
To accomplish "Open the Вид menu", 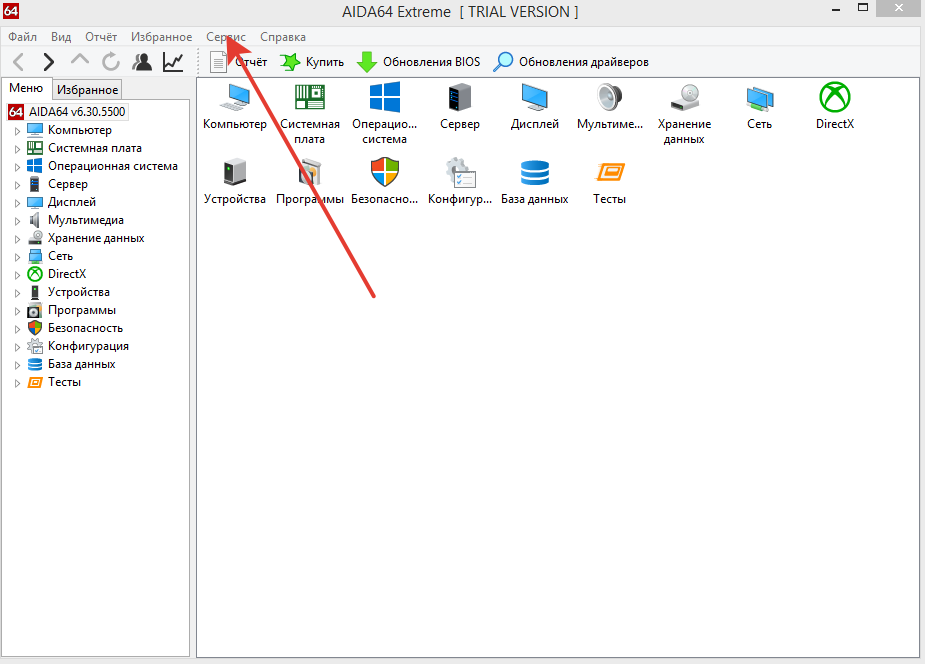I will (x=61, y=37).
